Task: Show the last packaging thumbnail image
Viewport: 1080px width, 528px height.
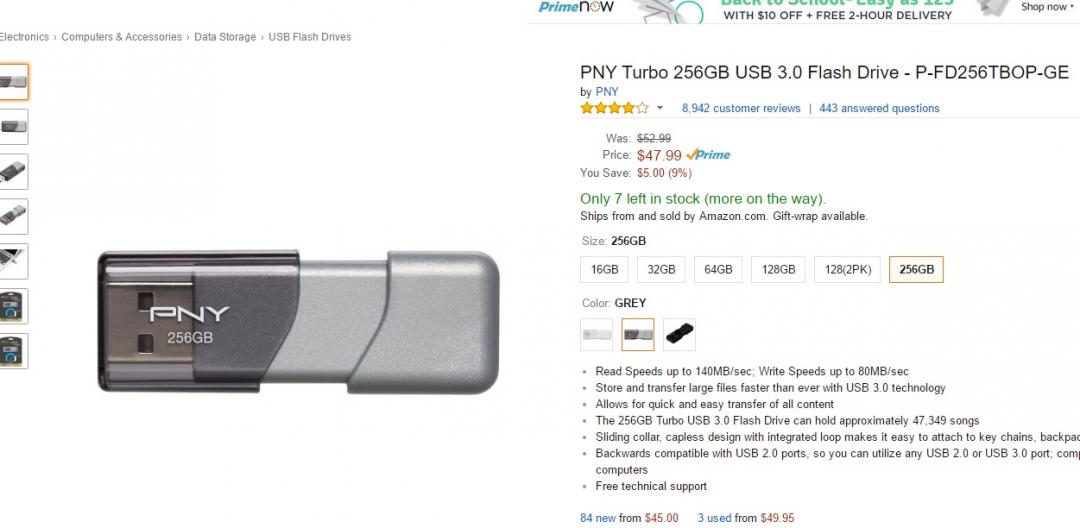Action: [14, 351]
